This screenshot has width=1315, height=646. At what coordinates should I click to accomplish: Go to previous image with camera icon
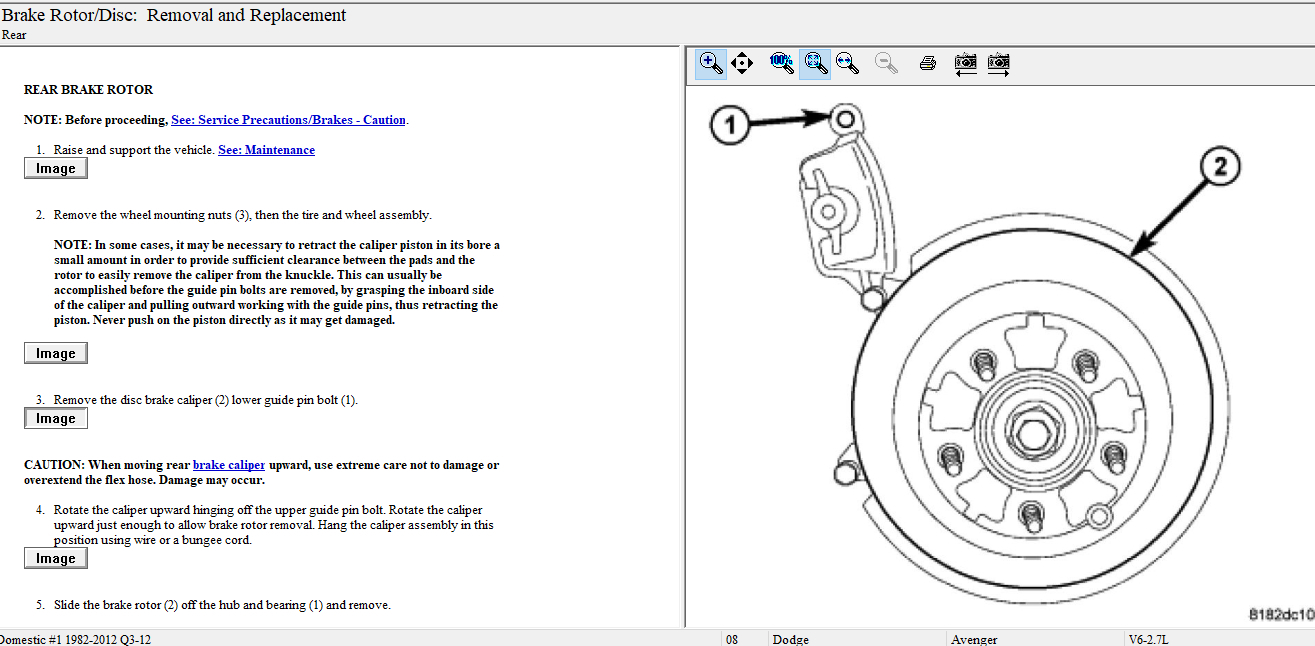click(965, 64)
